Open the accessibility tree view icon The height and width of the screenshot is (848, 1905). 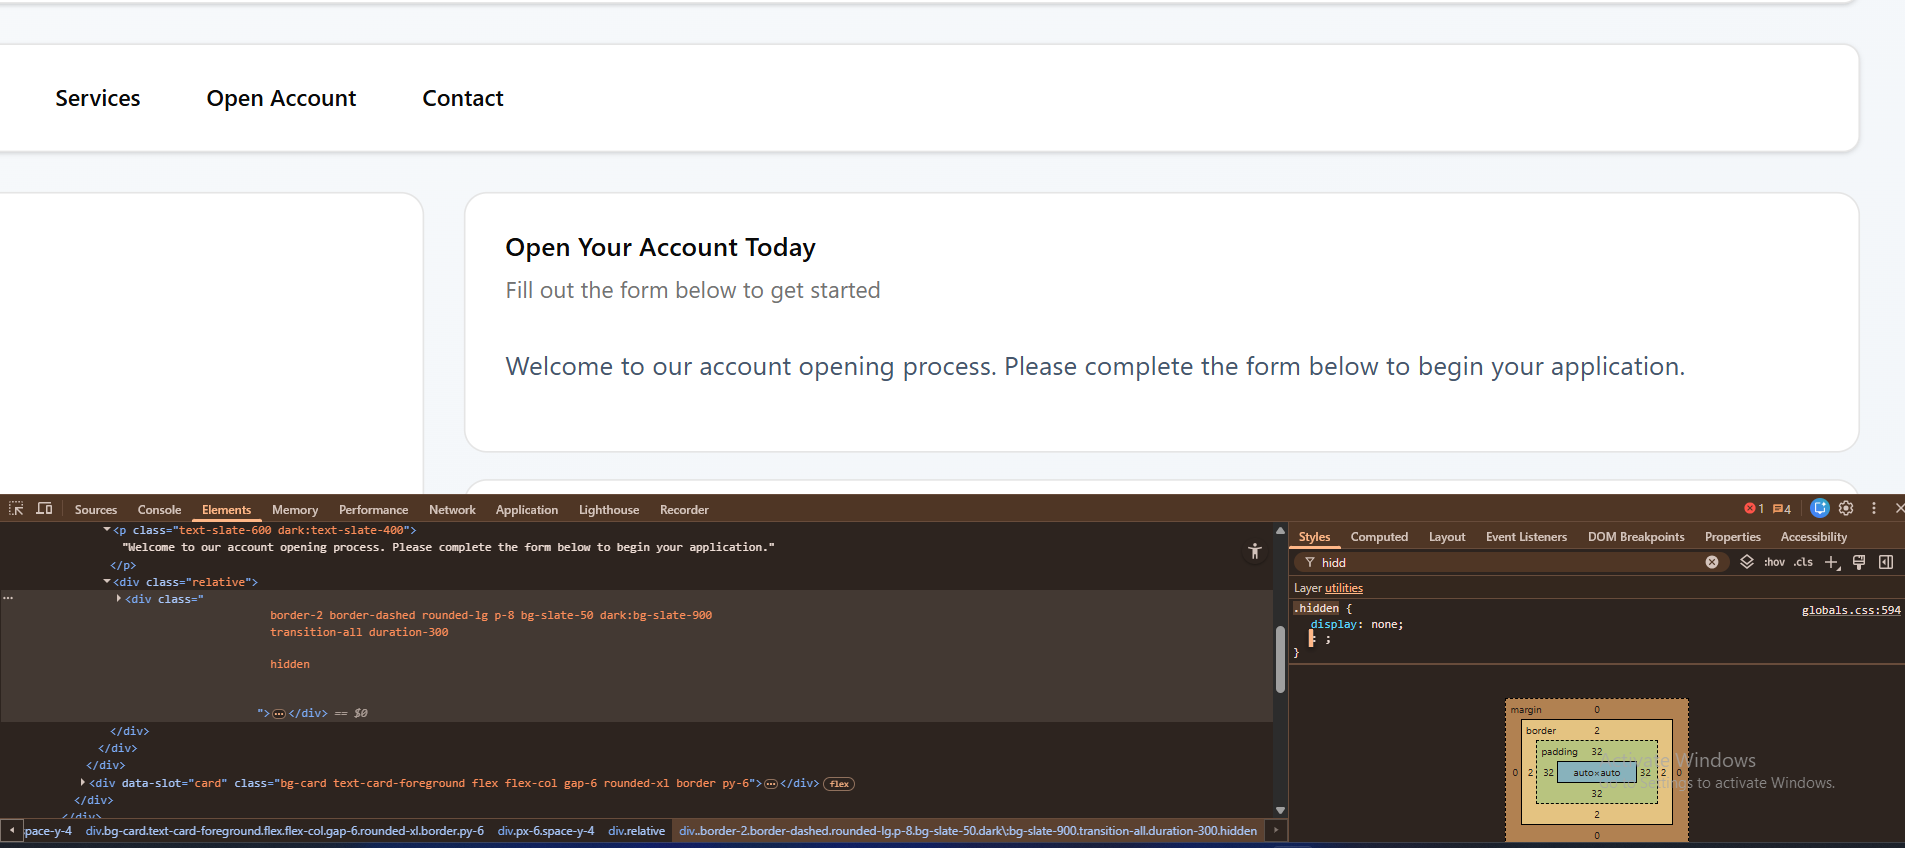pos(1255,551)
